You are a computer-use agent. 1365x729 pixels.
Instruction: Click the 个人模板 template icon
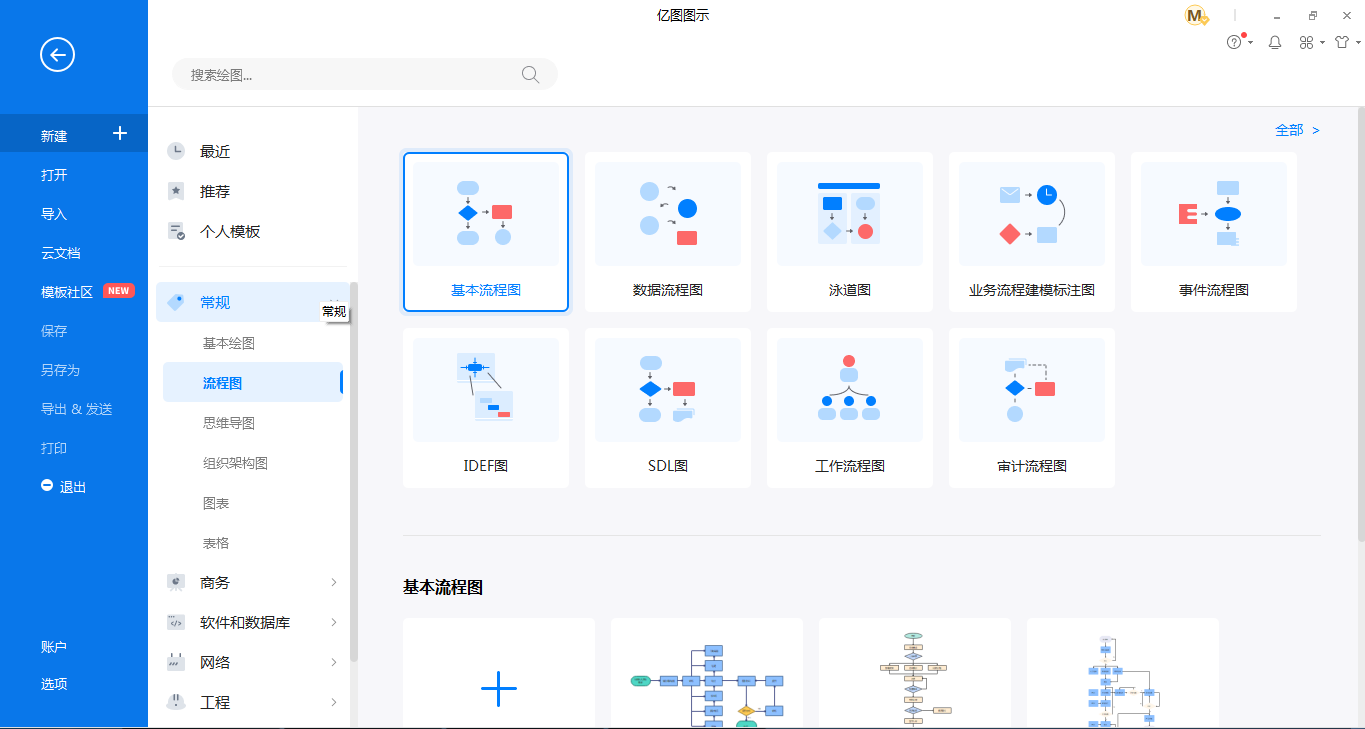(176, 231)
